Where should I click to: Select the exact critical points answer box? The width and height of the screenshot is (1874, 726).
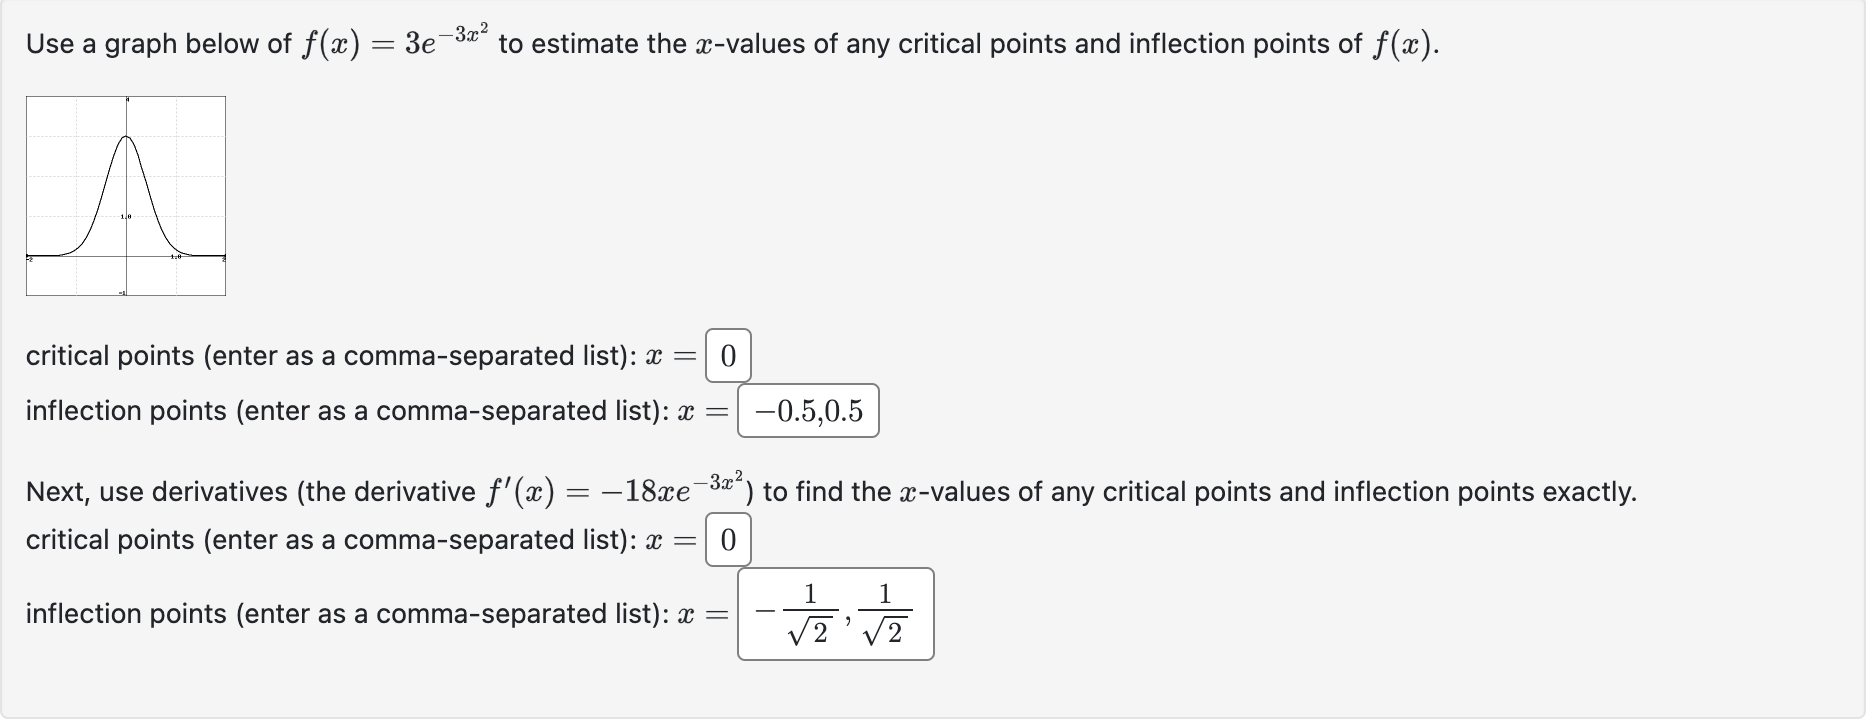[x=730, y=539]
